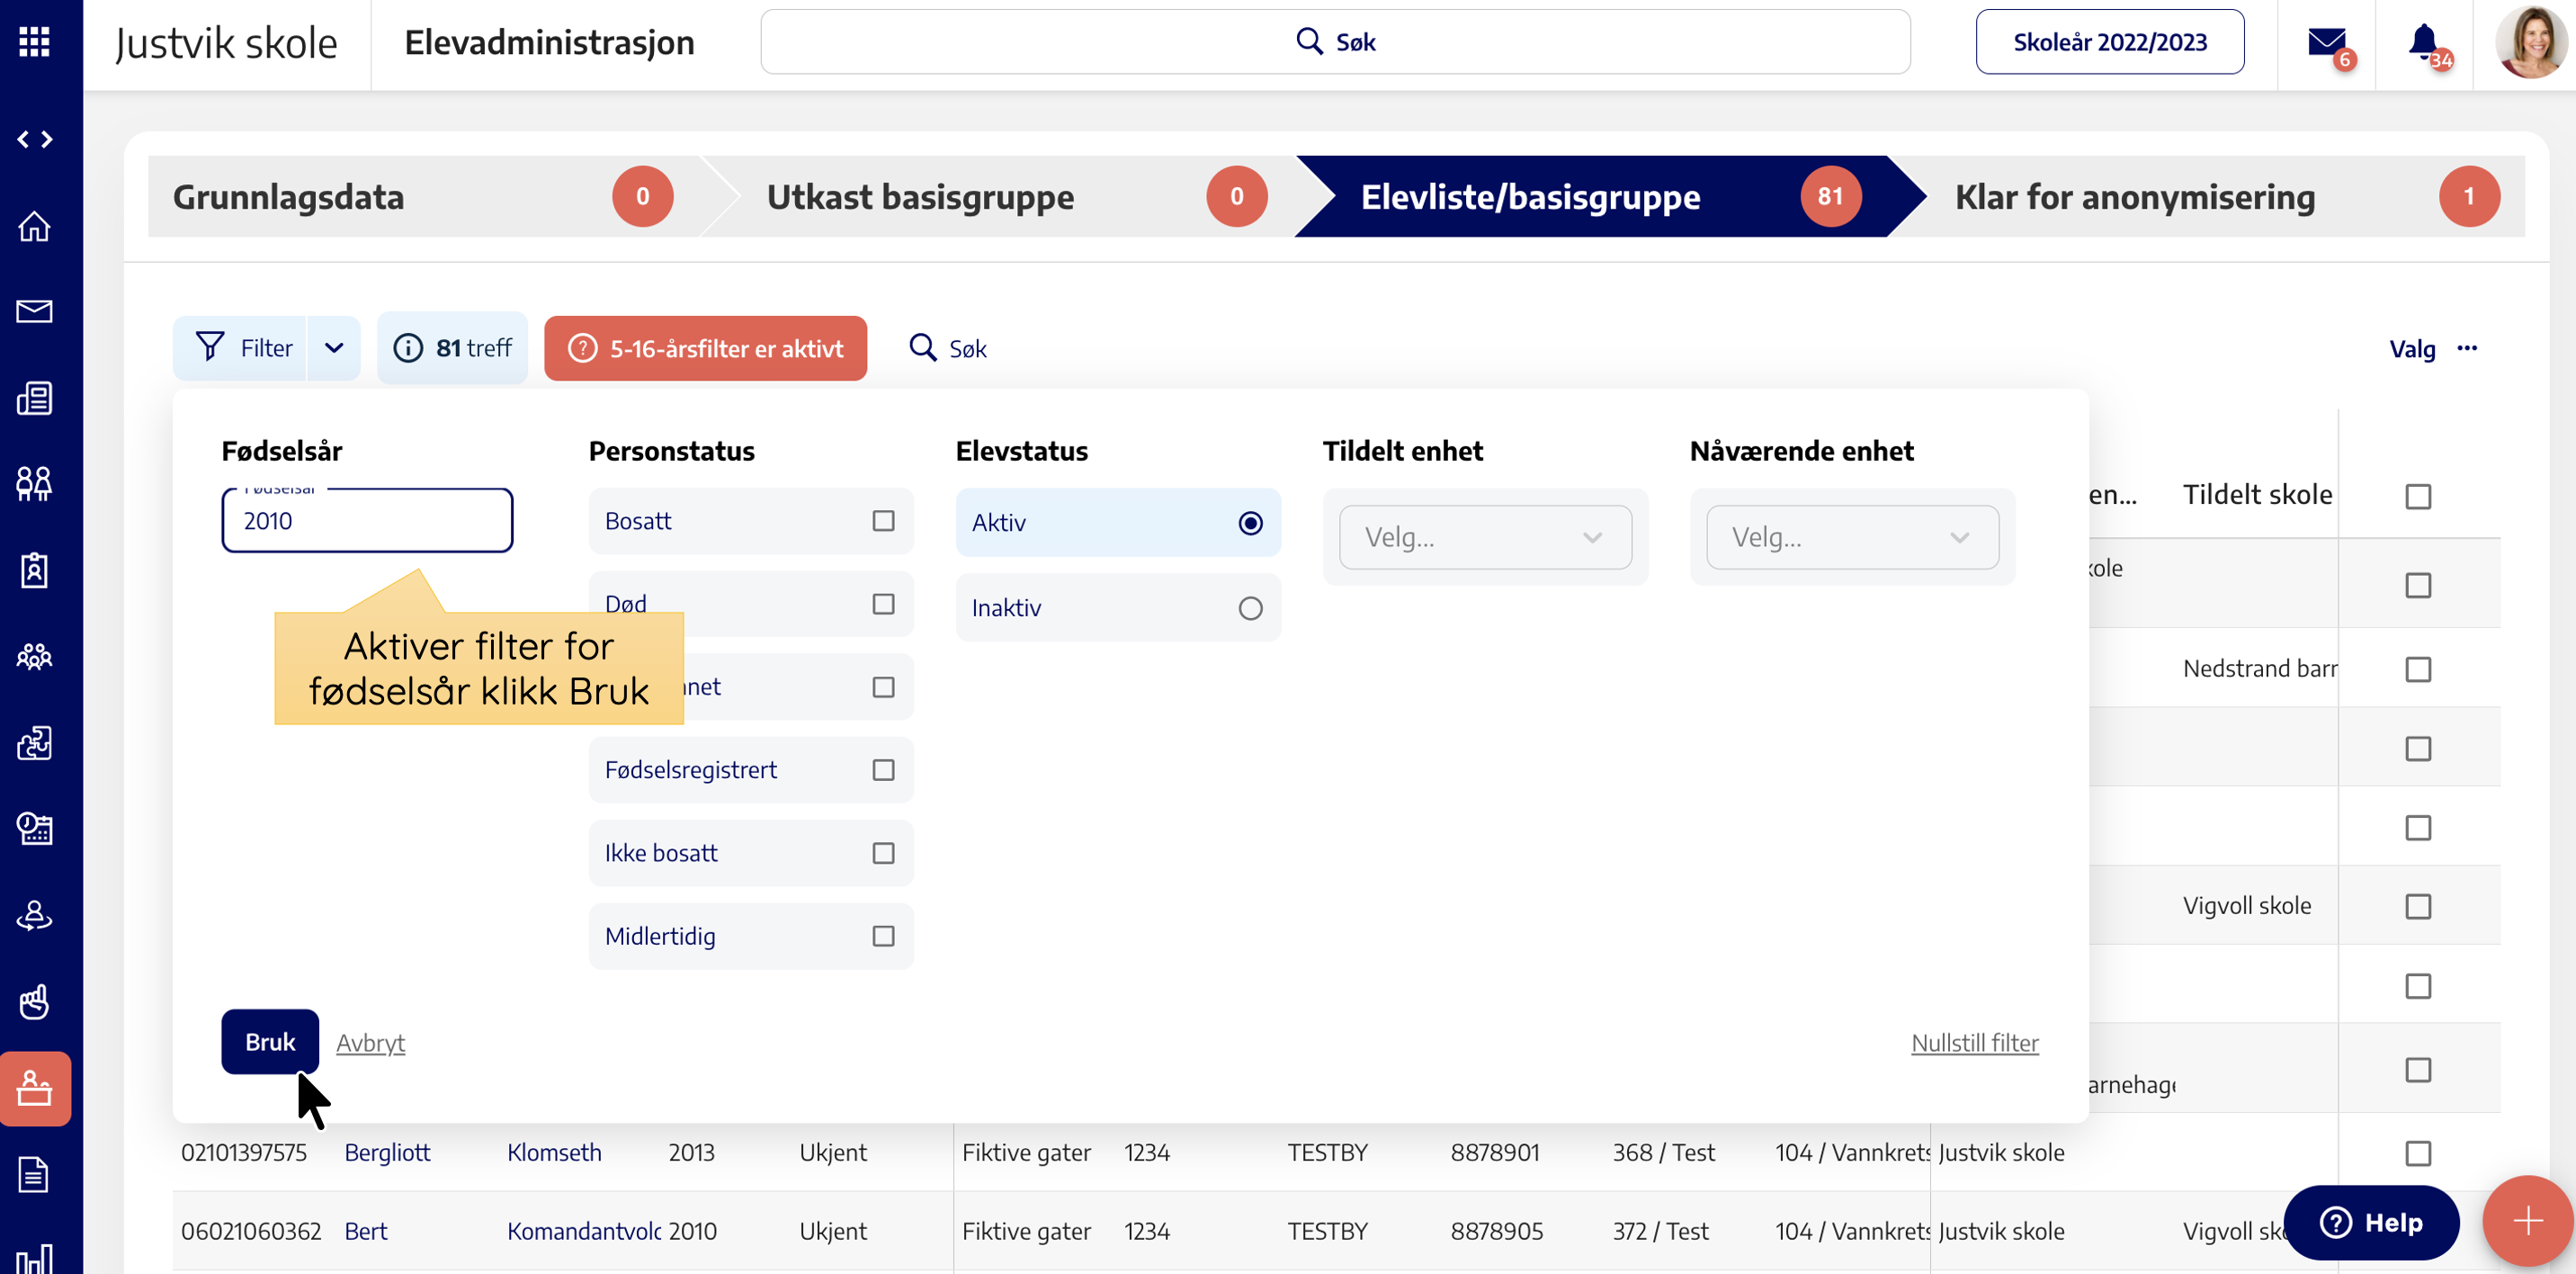Click the Justvik skole title in header
Image resolution: width=2576 pixels, height=1274 pixels.
(227, 43)
